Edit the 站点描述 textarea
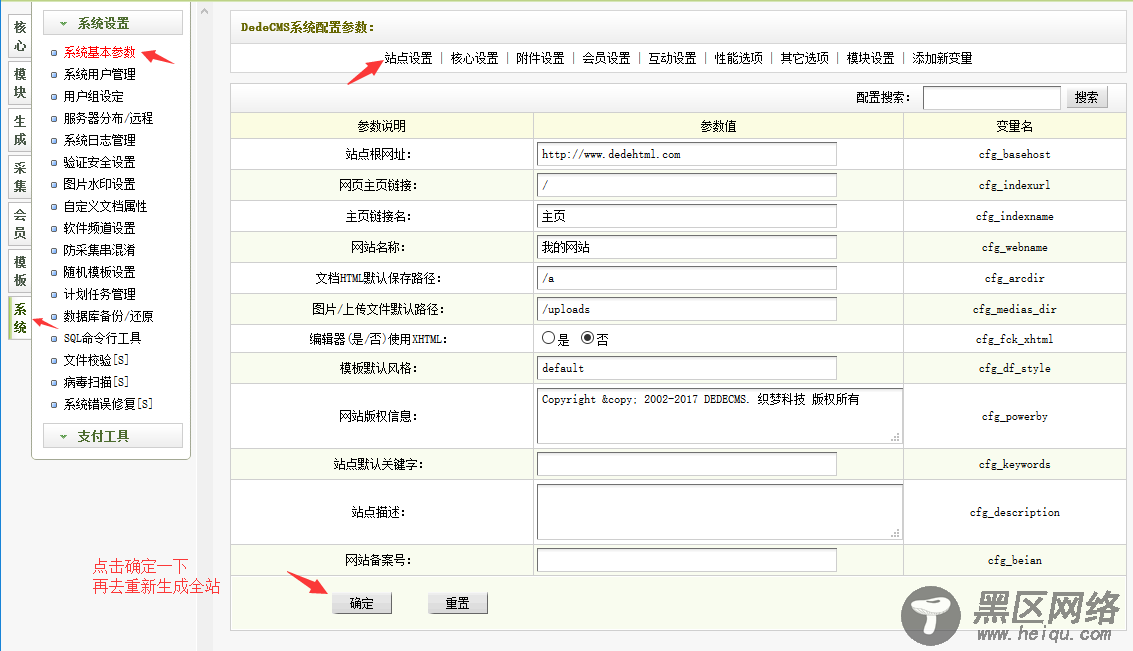 [x=720, y=512]
